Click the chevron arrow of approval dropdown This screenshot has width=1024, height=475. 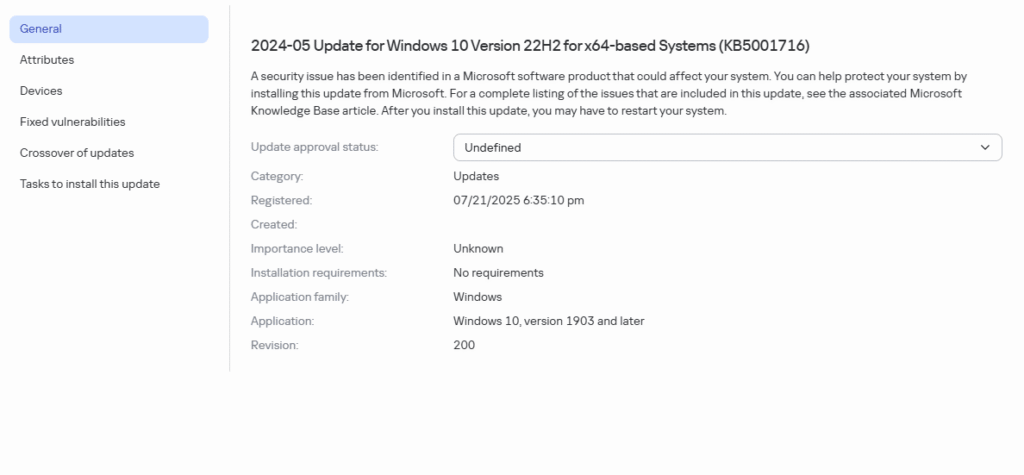click(x=985, y=147)
